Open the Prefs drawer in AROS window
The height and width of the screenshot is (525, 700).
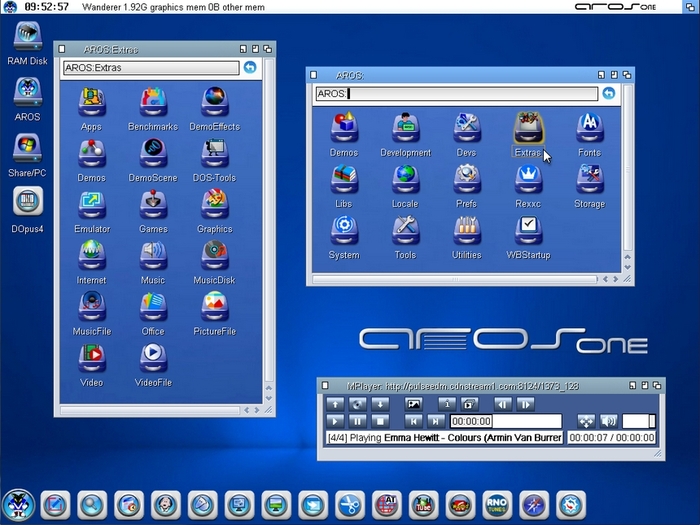coord(466,178)
